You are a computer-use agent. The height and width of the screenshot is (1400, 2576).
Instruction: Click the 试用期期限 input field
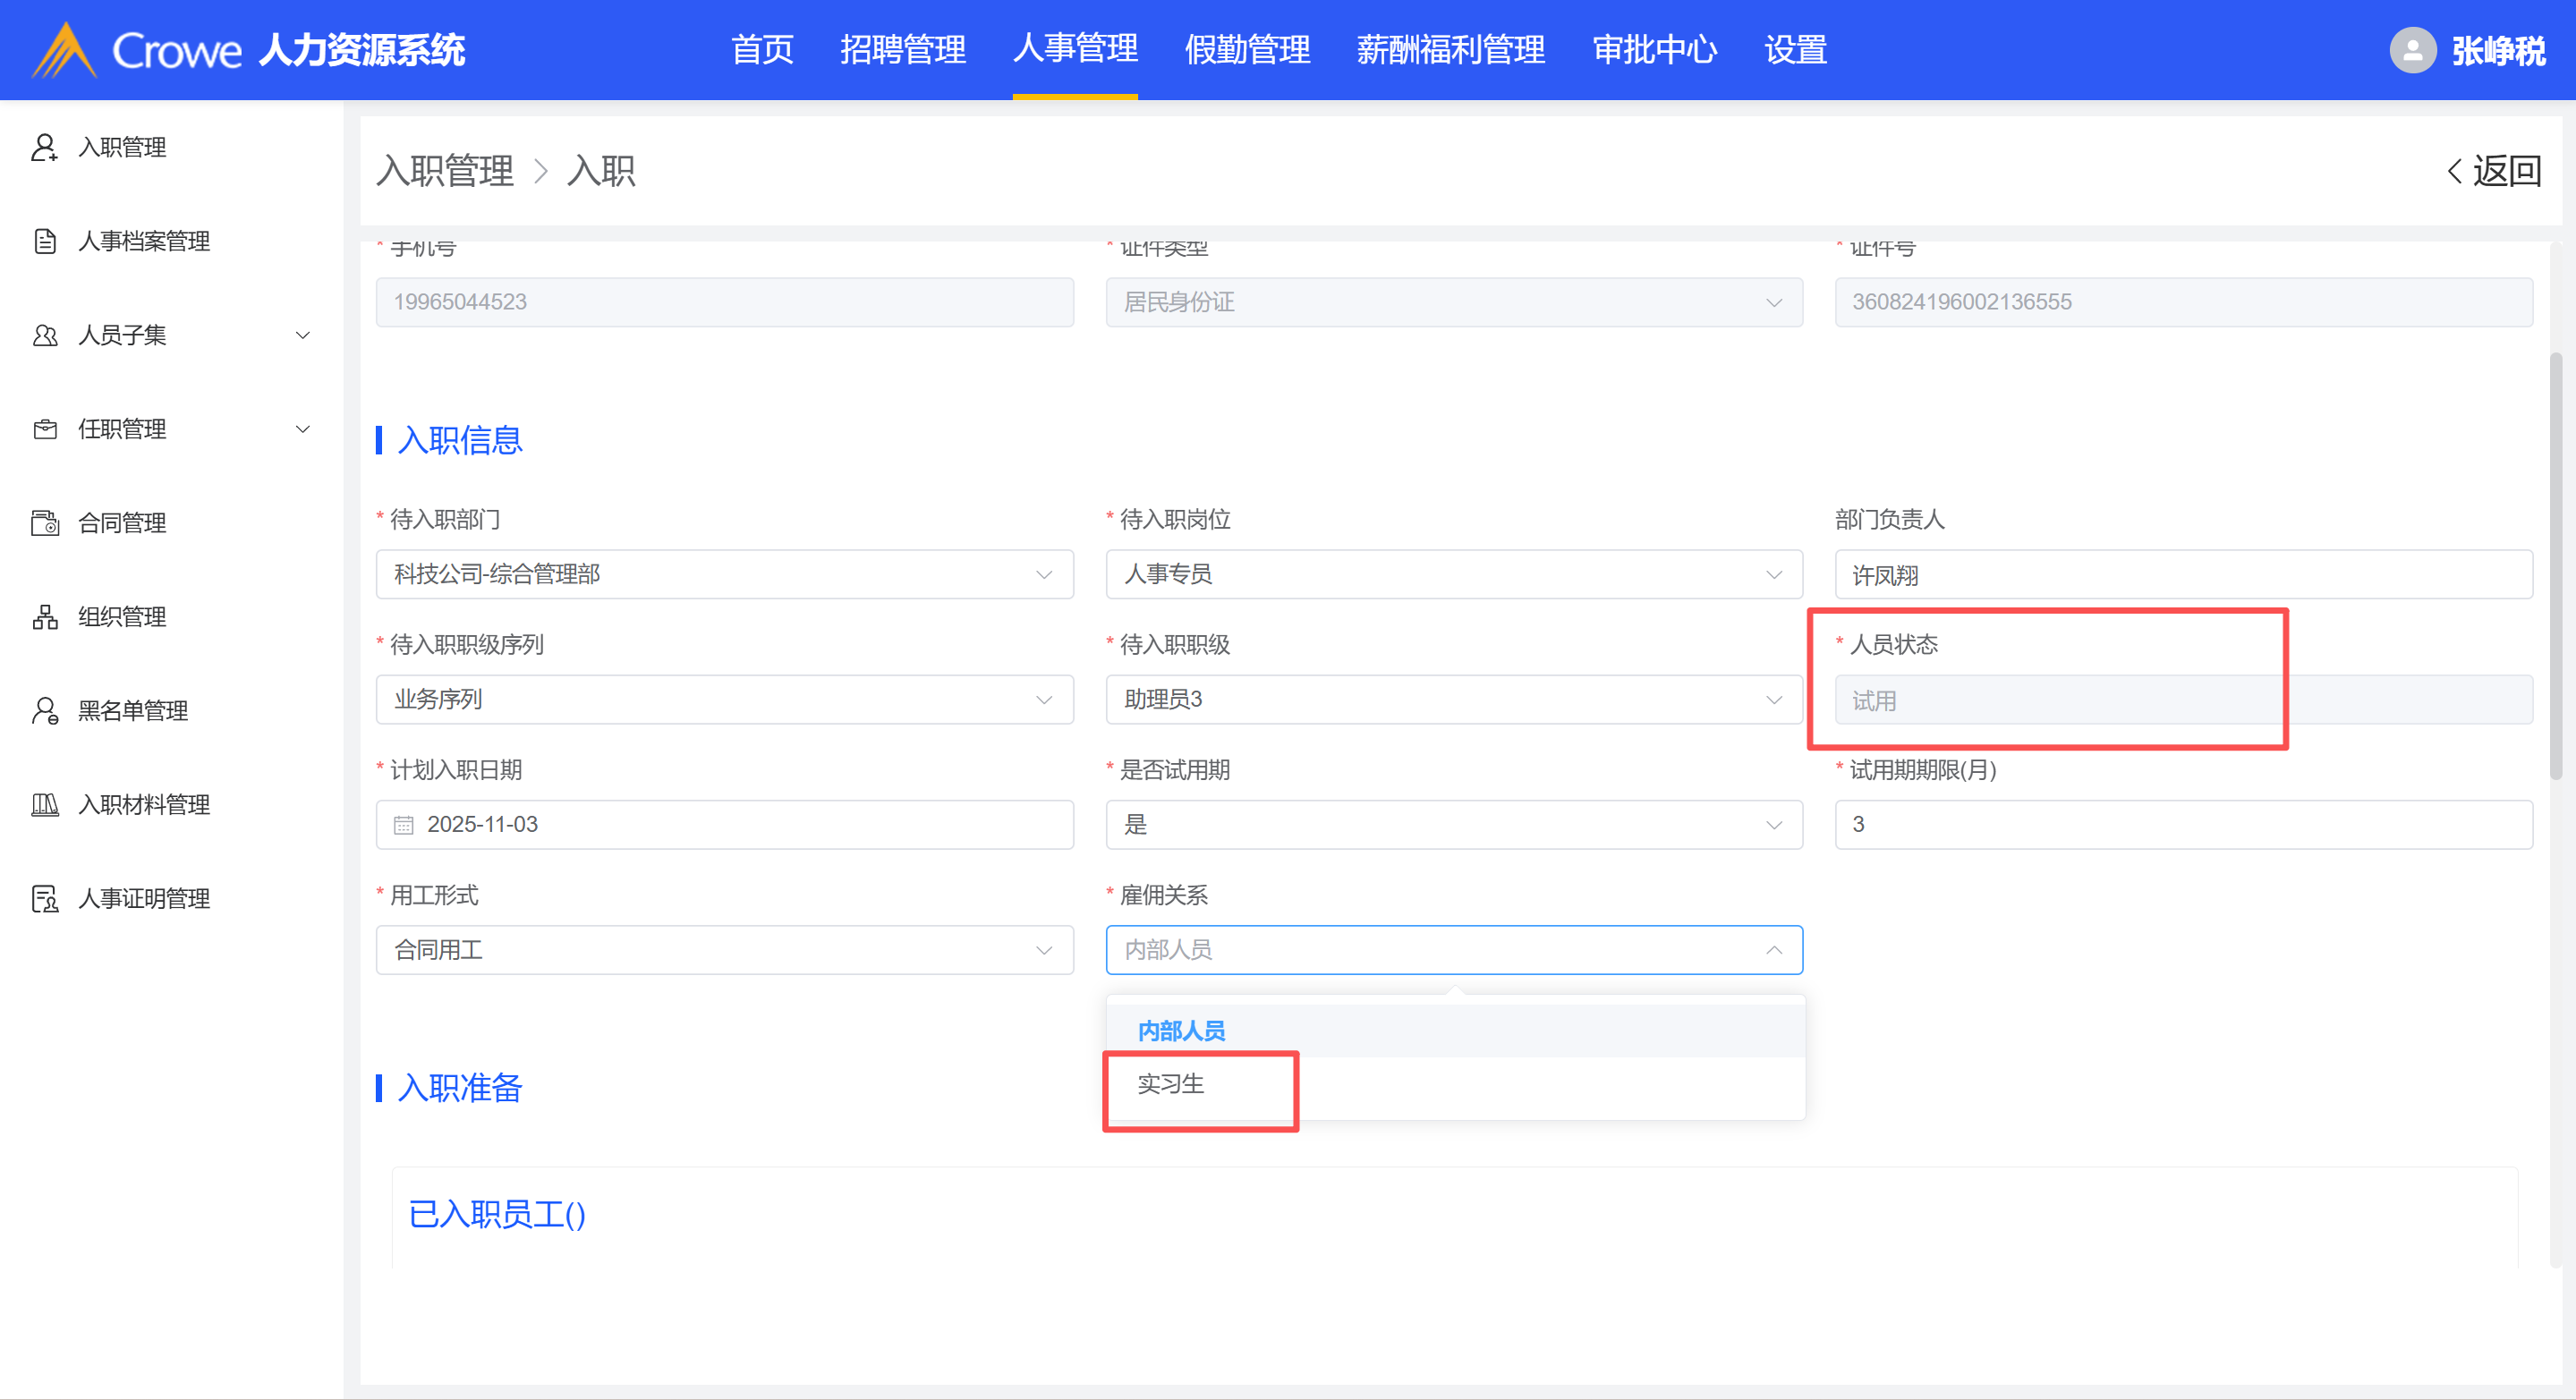point(2183,825)
